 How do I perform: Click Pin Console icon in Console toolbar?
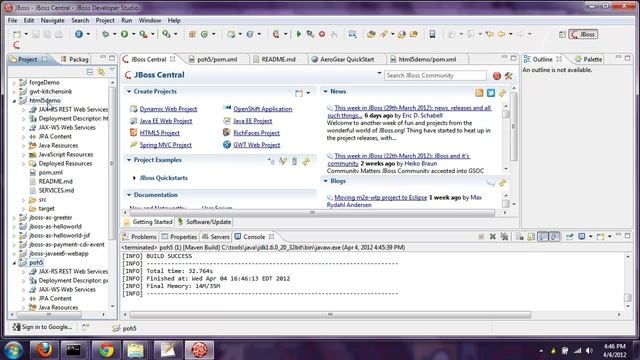click(569, 237)
